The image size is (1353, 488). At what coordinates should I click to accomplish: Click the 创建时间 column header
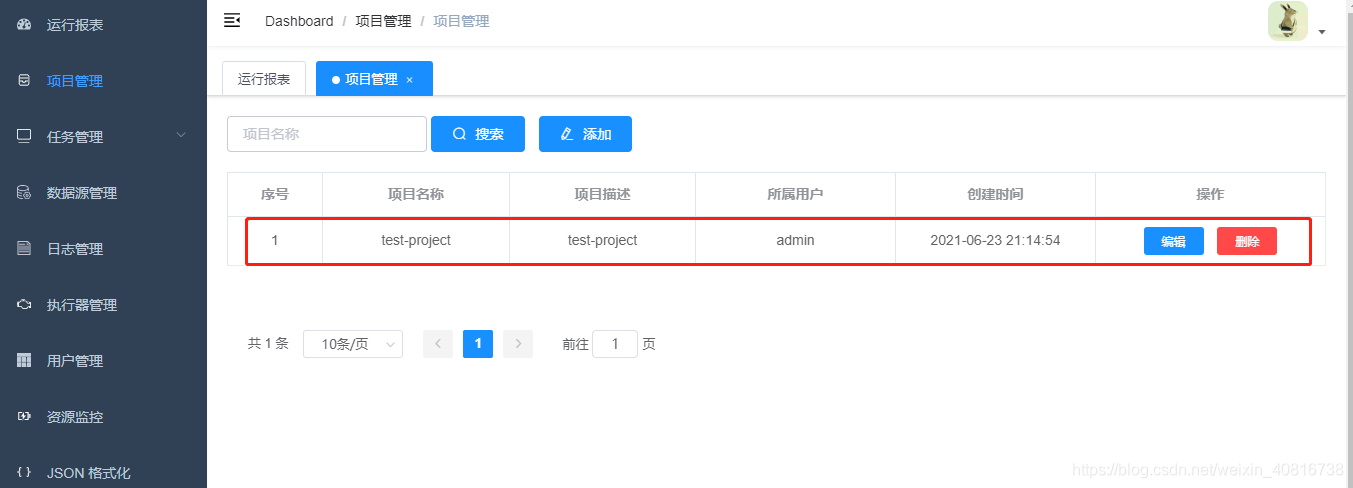pyautogui.click(x=995, y=194)
